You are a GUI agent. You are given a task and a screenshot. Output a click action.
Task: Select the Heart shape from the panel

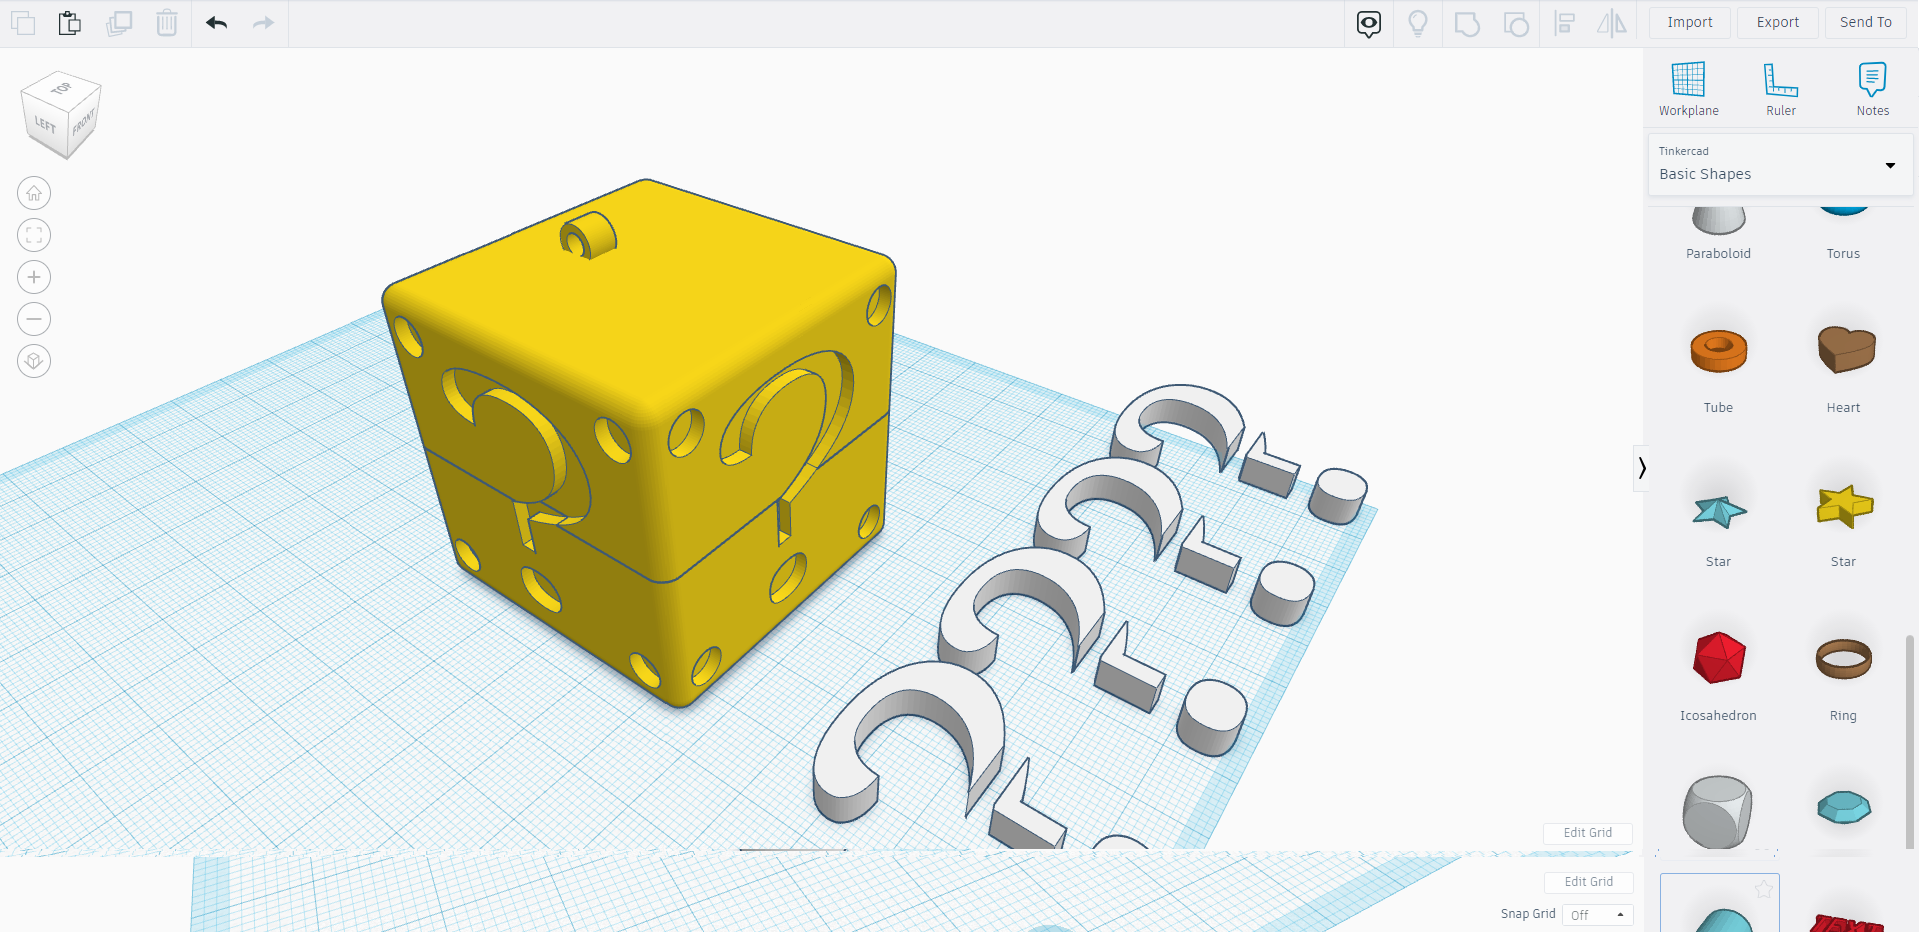point(1845,350)
